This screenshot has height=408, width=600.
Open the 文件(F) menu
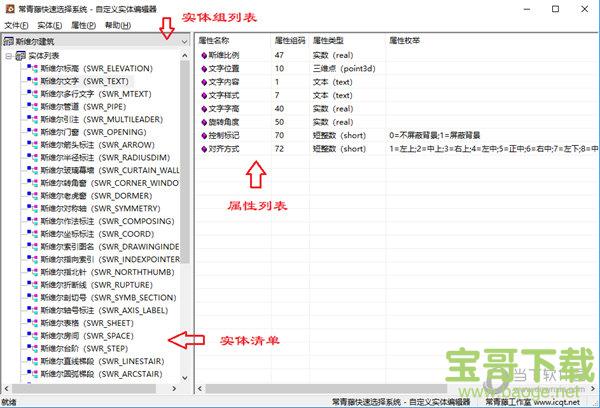16,25
